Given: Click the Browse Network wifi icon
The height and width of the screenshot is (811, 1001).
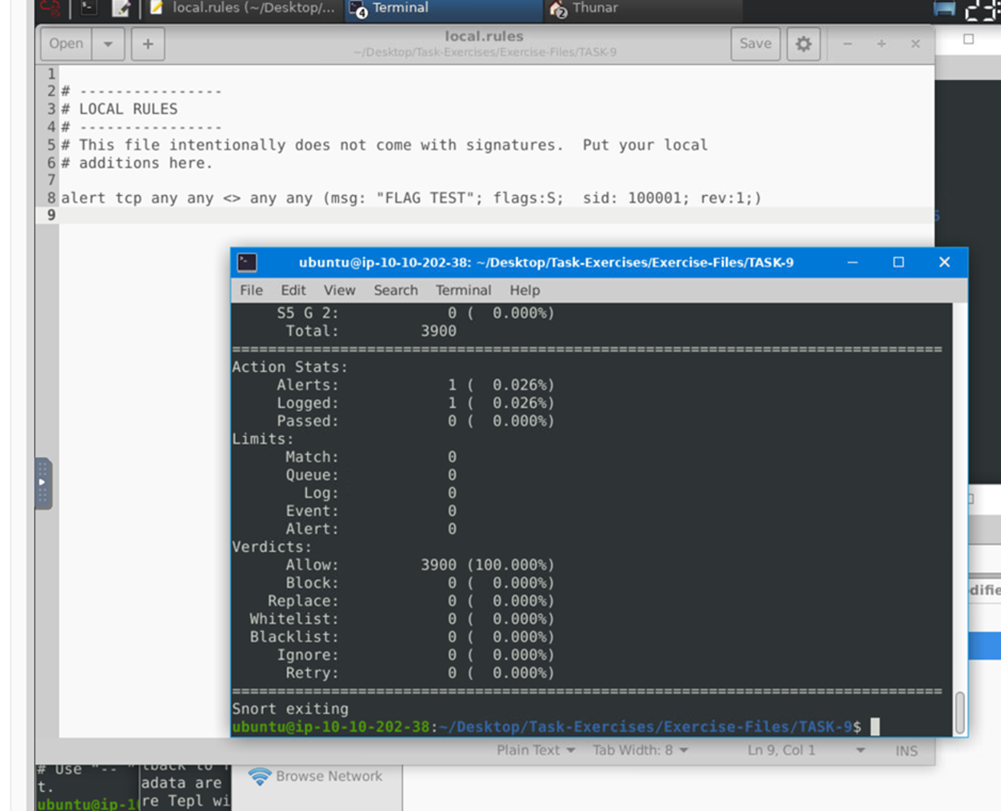Looking at the screenshot, I should tap(259, 777).
